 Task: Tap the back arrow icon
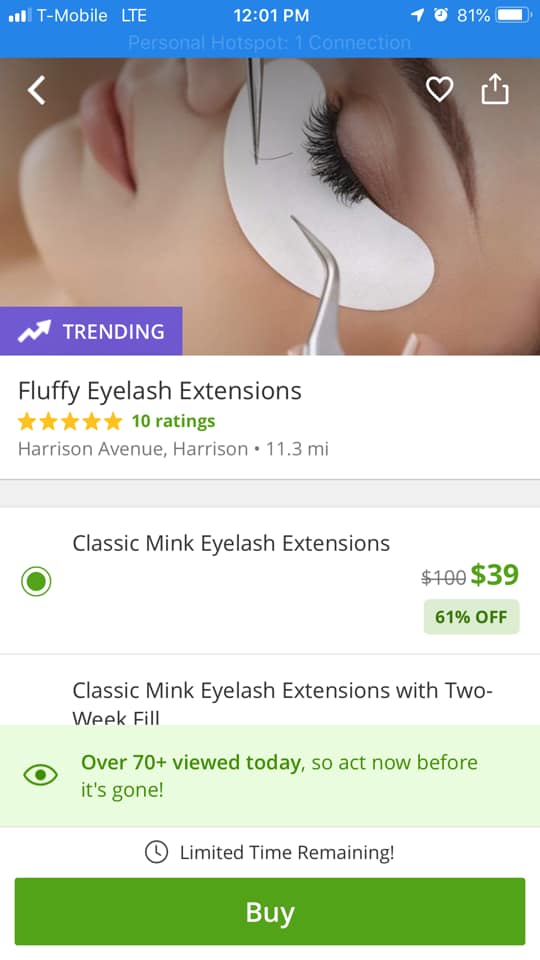tap(37, 90)
